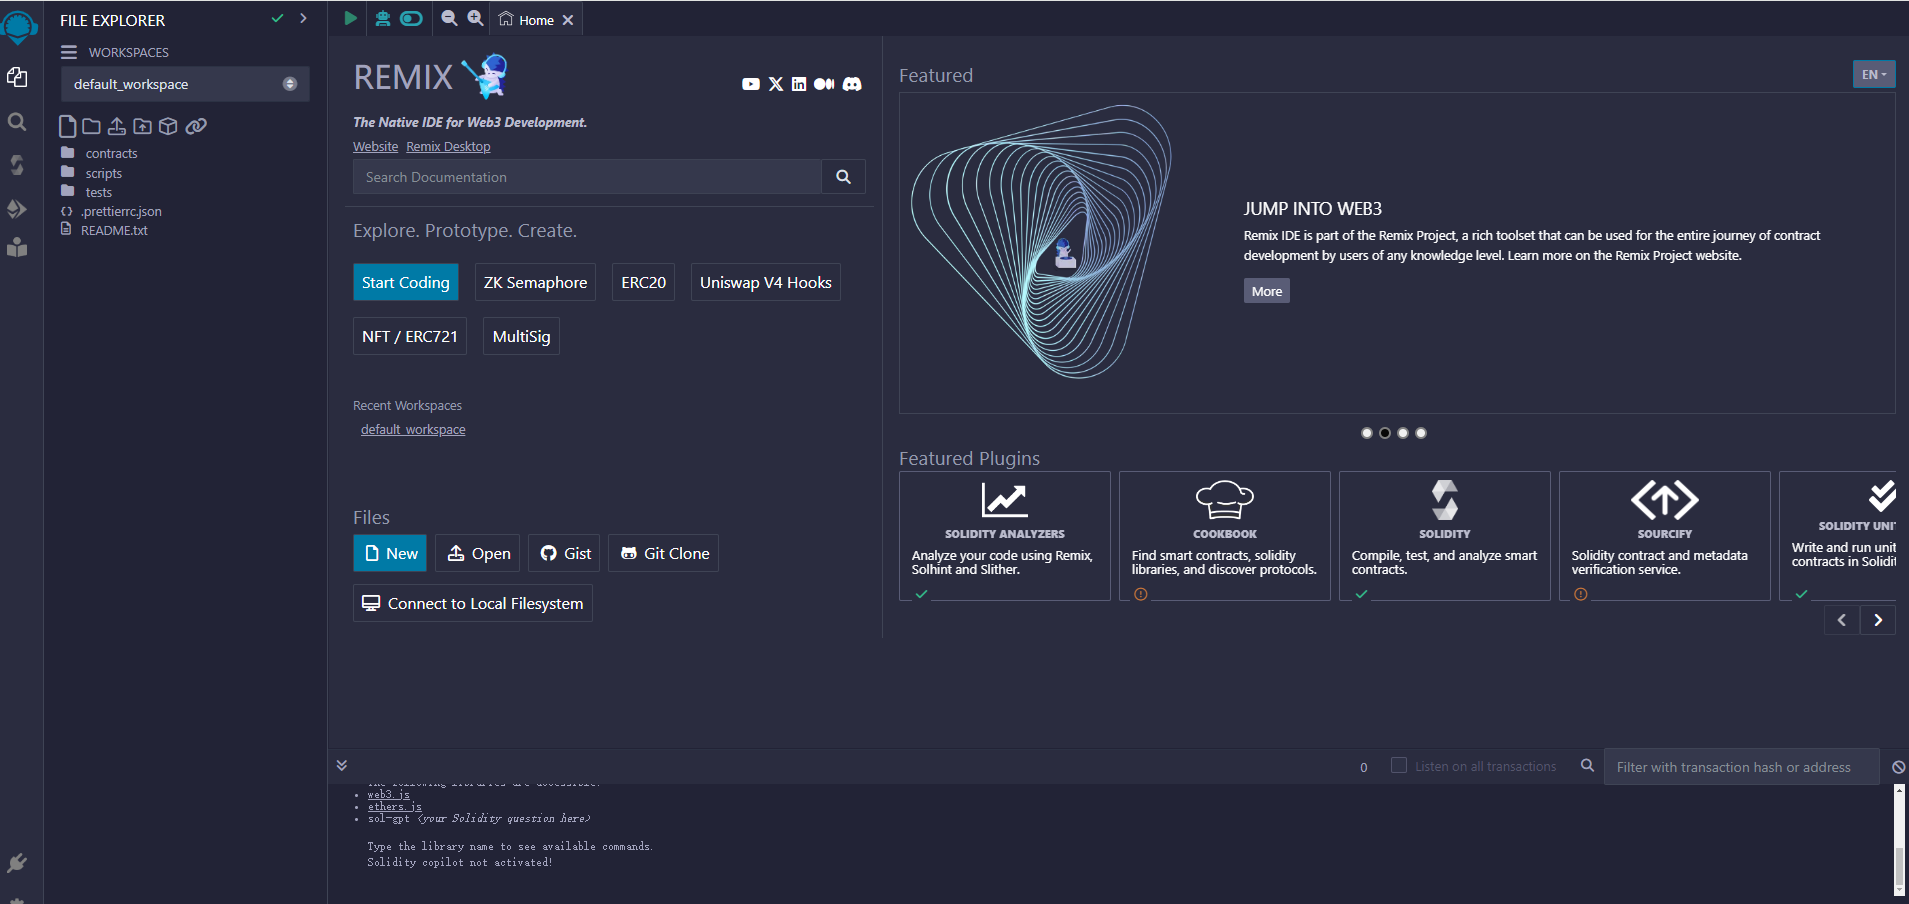The height and width of the screenshot is (904, 1909).
Task: Open Remix X (Twitter) icon
Action: click(x=776, y=84)
